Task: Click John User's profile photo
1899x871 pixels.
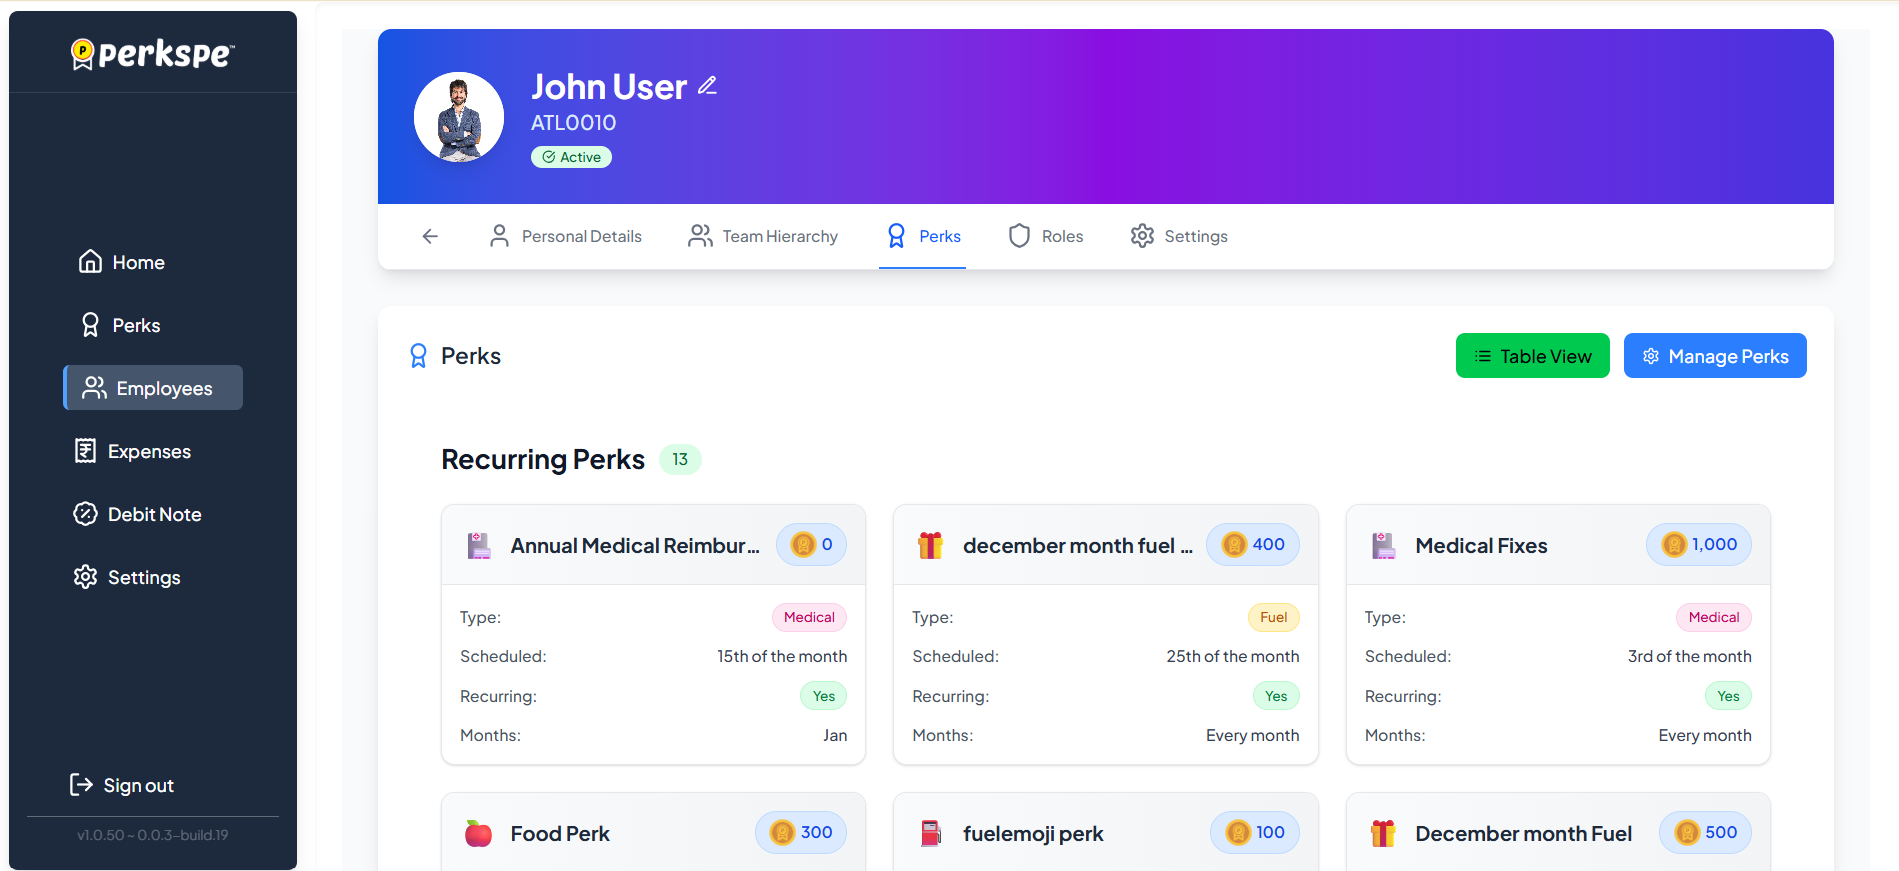Action: (x=459, y=117)
